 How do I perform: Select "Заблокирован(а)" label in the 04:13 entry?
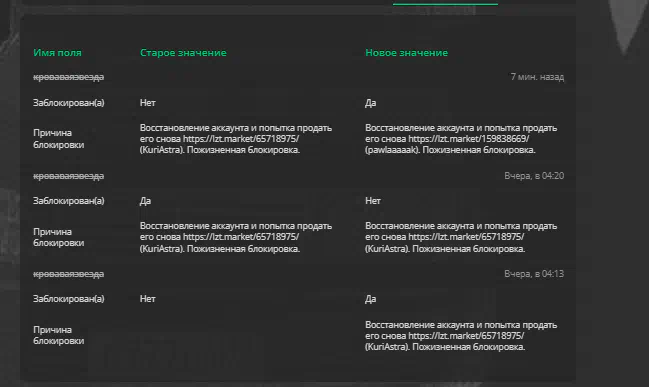69,299
